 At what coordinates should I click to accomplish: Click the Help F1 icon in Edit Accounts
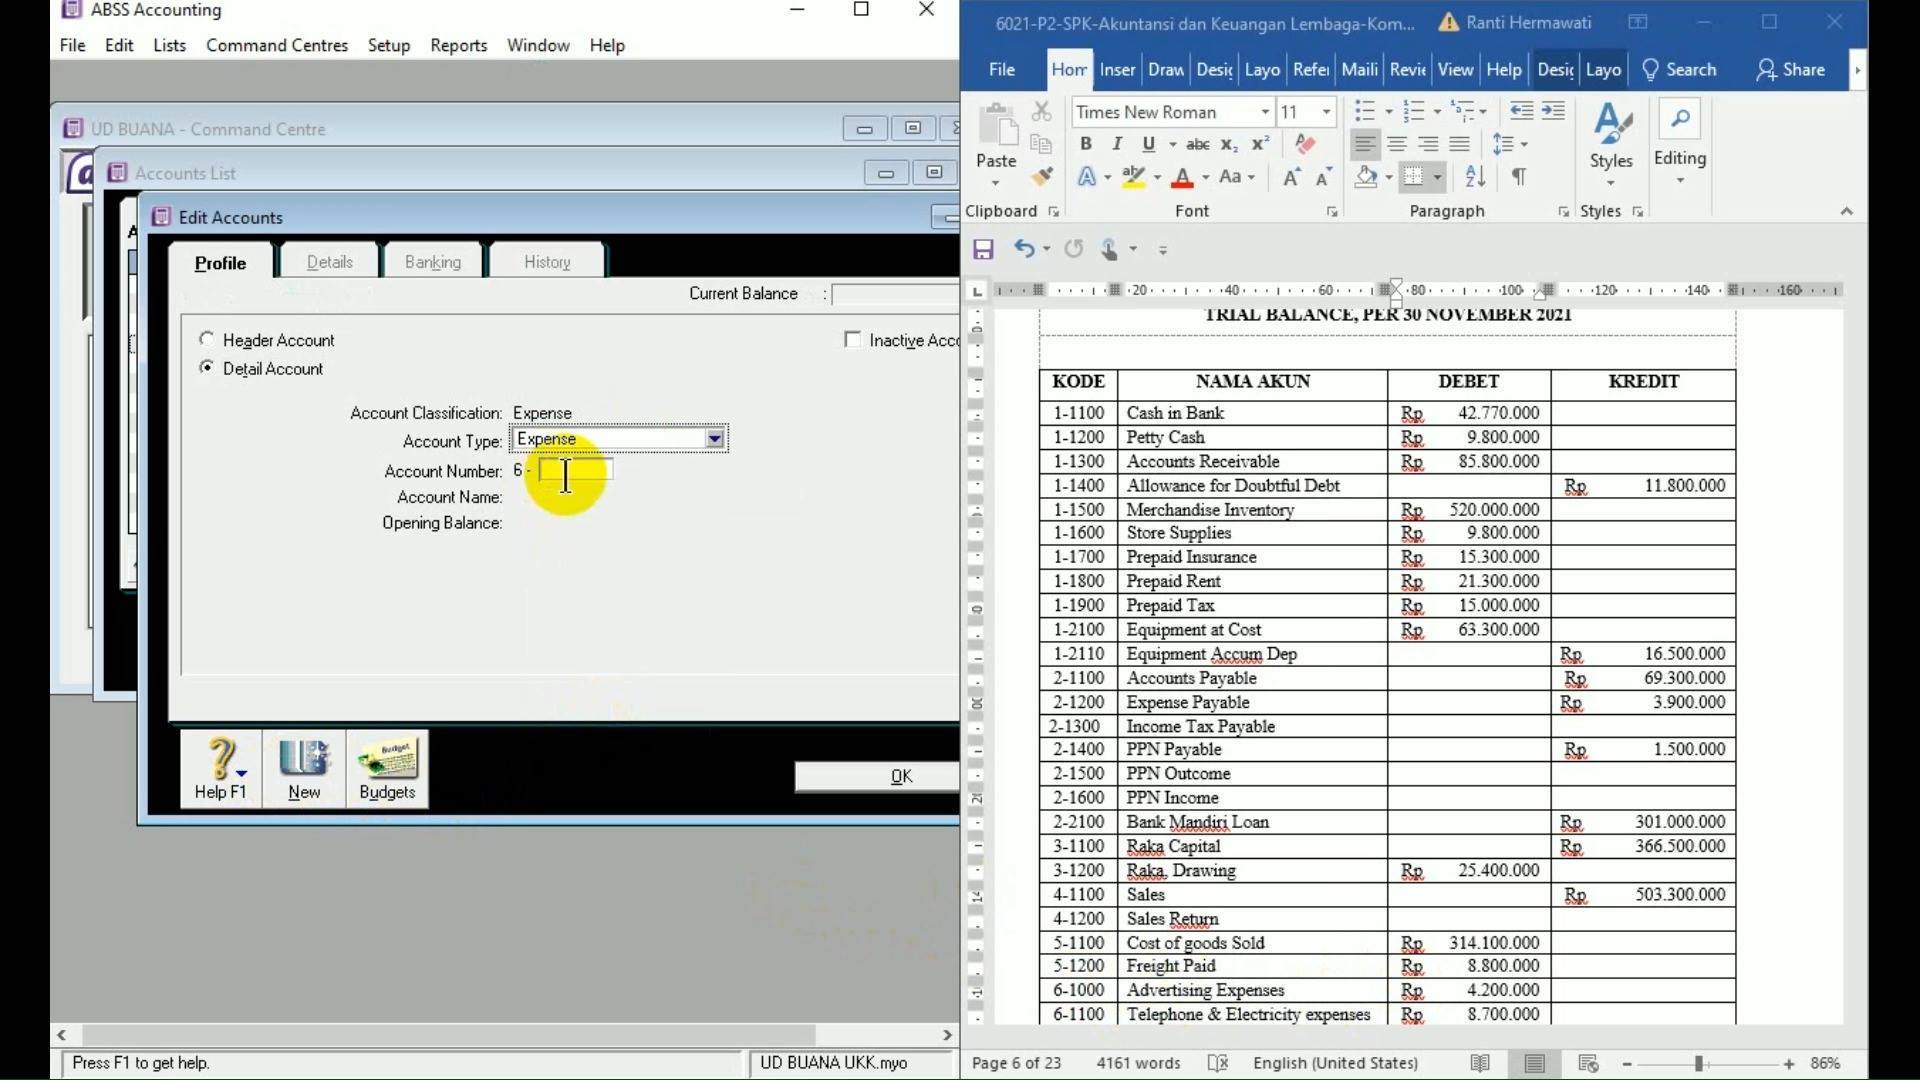pyautogui.click(x=221, y=768)
